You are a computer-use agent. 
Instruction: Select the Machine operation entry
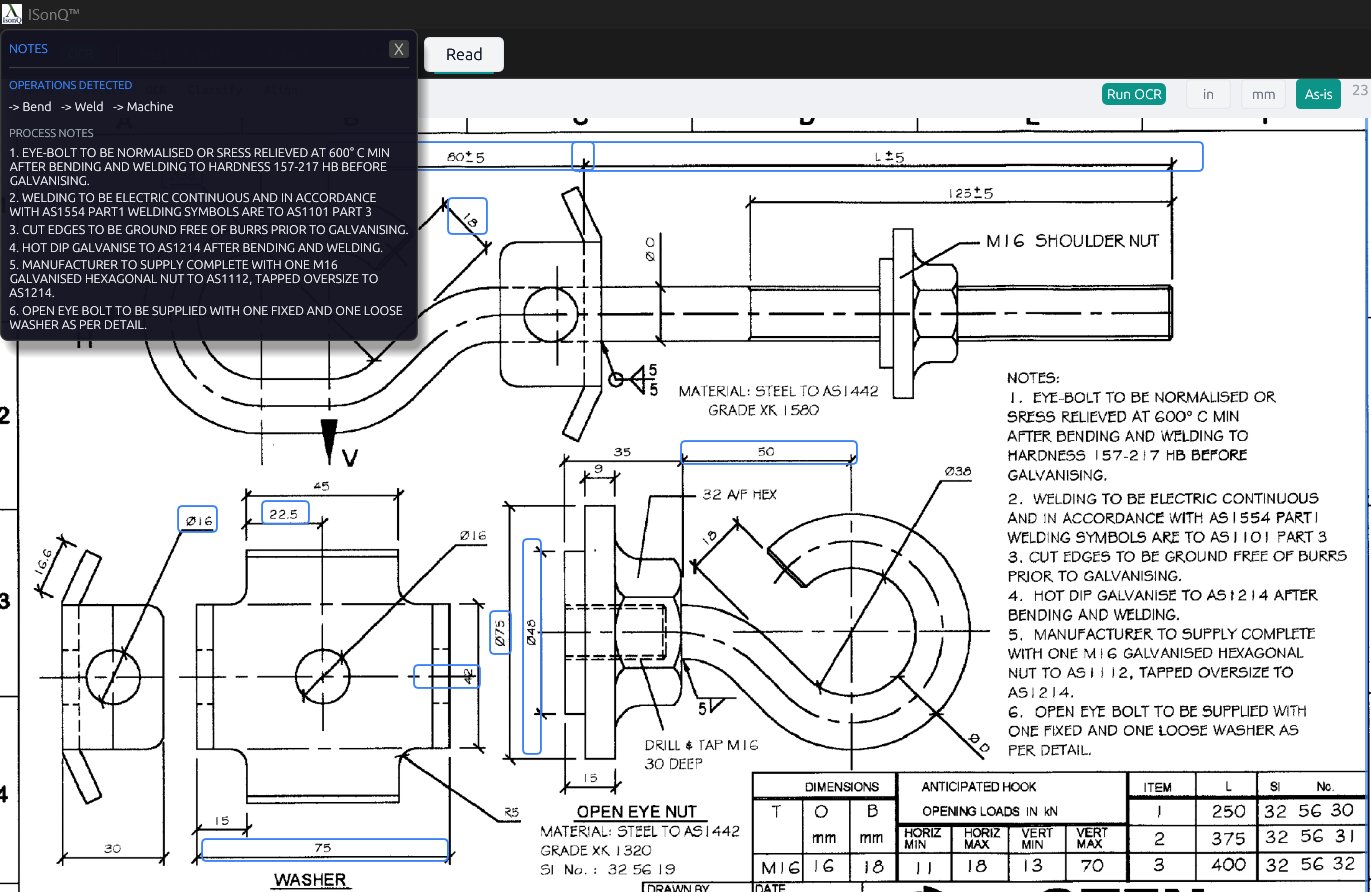click(143, 106)
